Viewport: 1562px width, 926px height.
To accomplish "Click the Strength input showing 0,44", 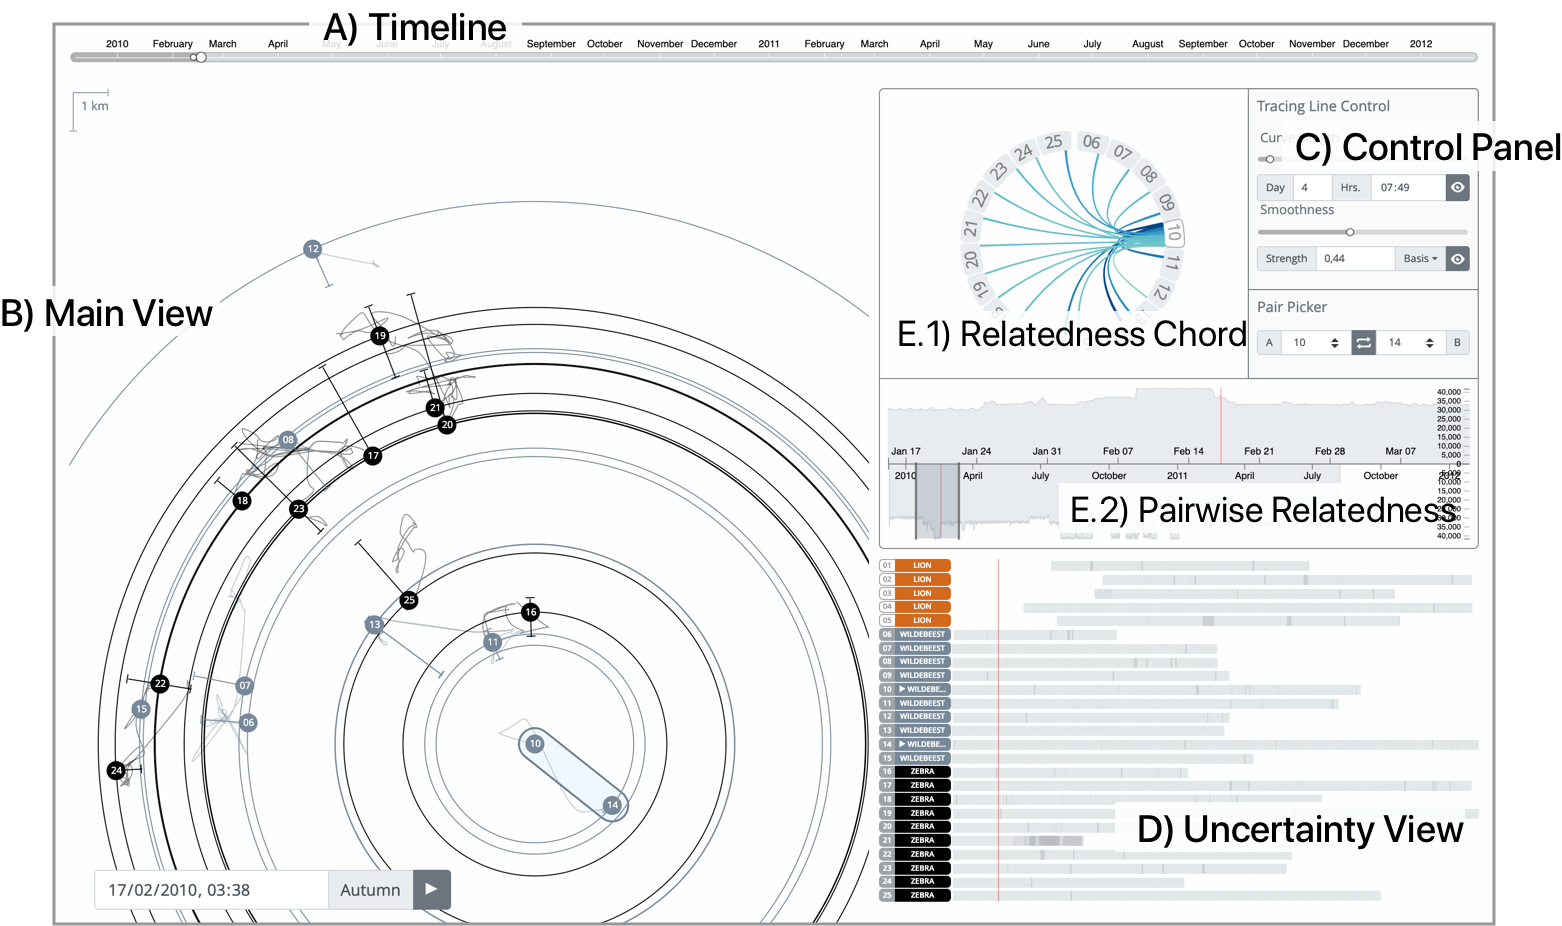I will click(1355, 259).
